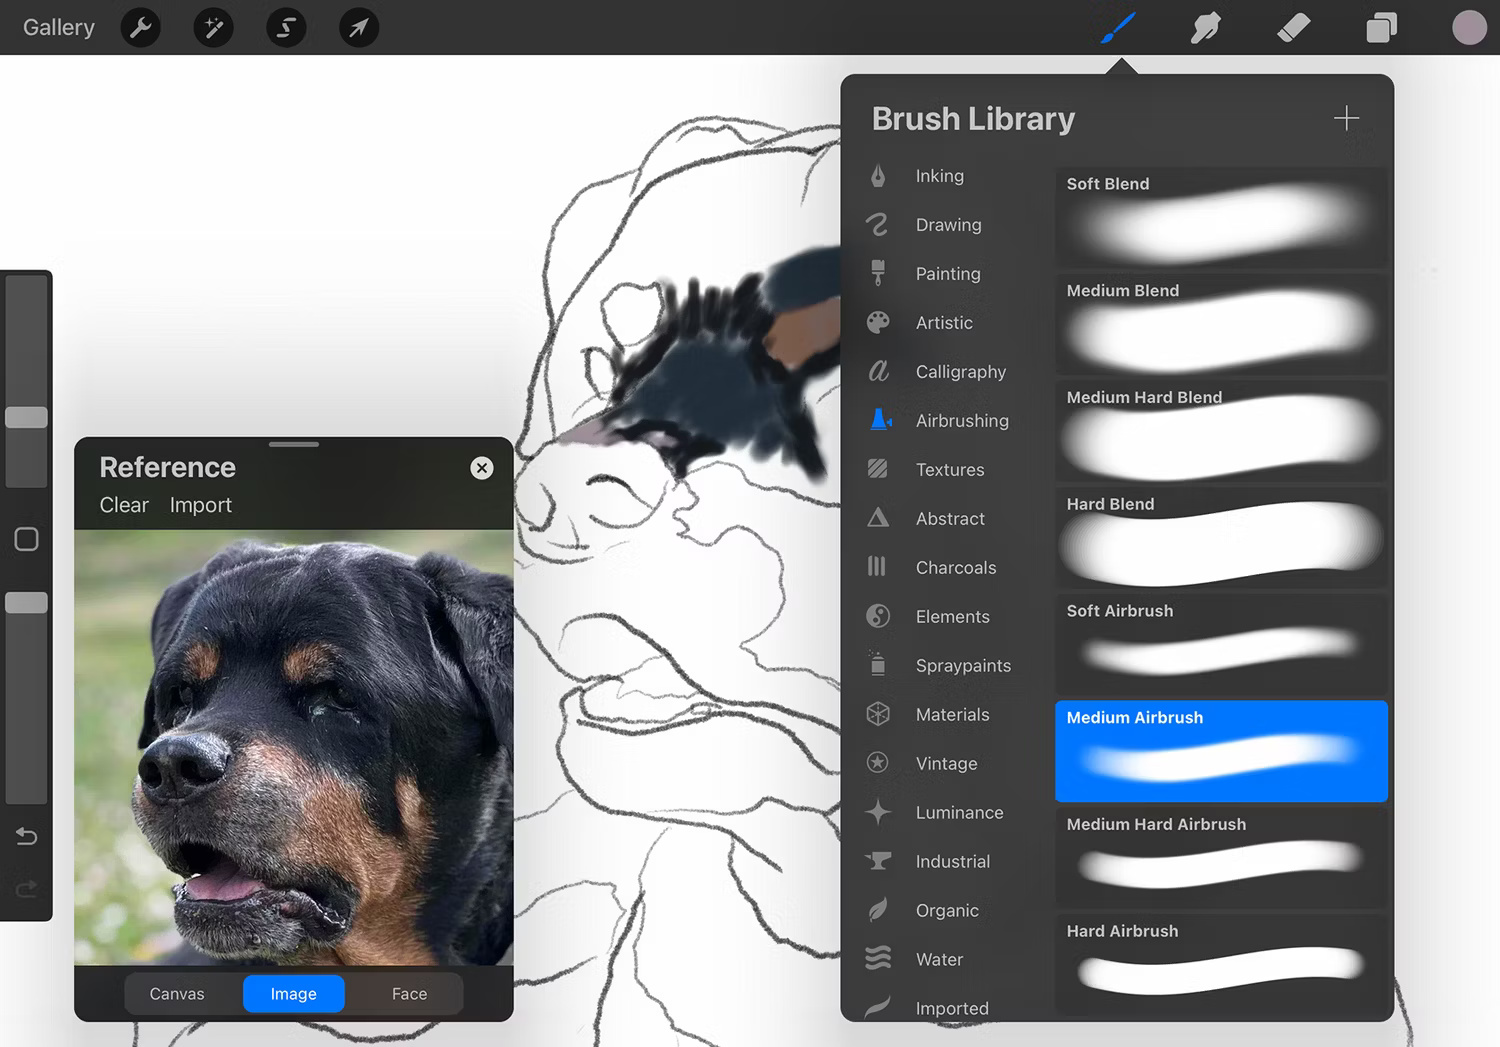Open the Selection tool

tap(286, 27)
